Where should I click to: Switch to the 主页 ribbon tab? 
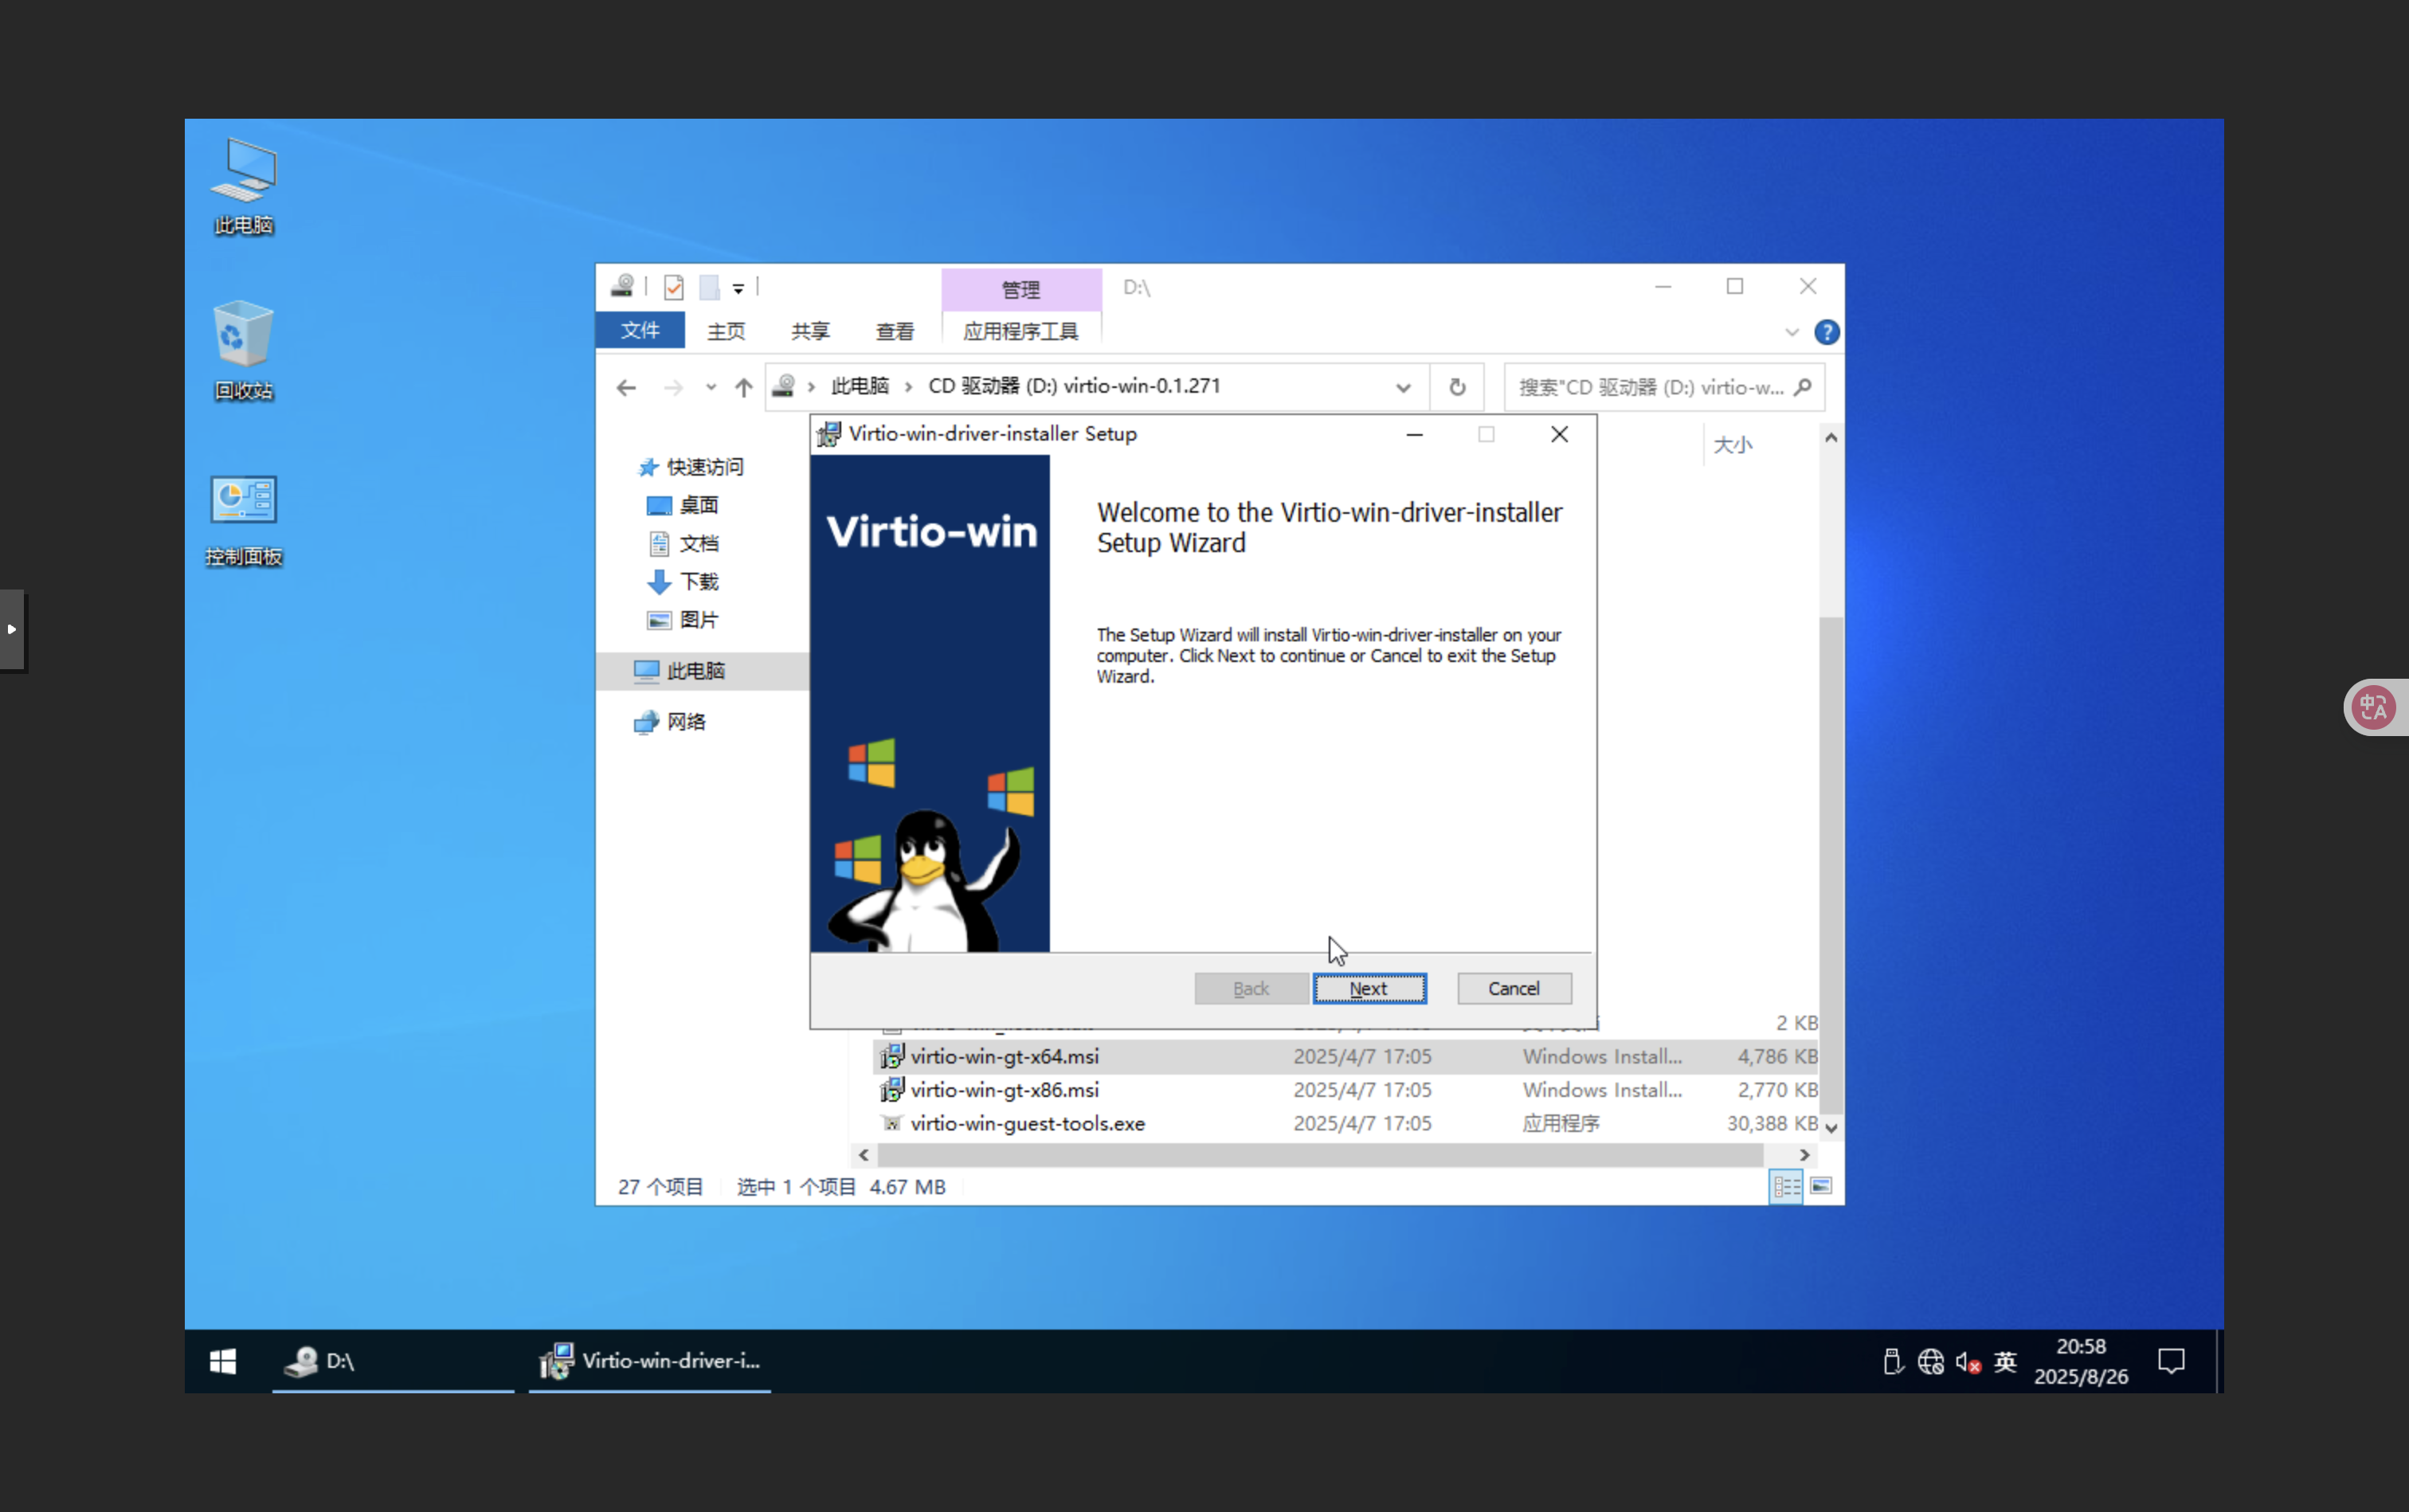[x=726, y=331]
